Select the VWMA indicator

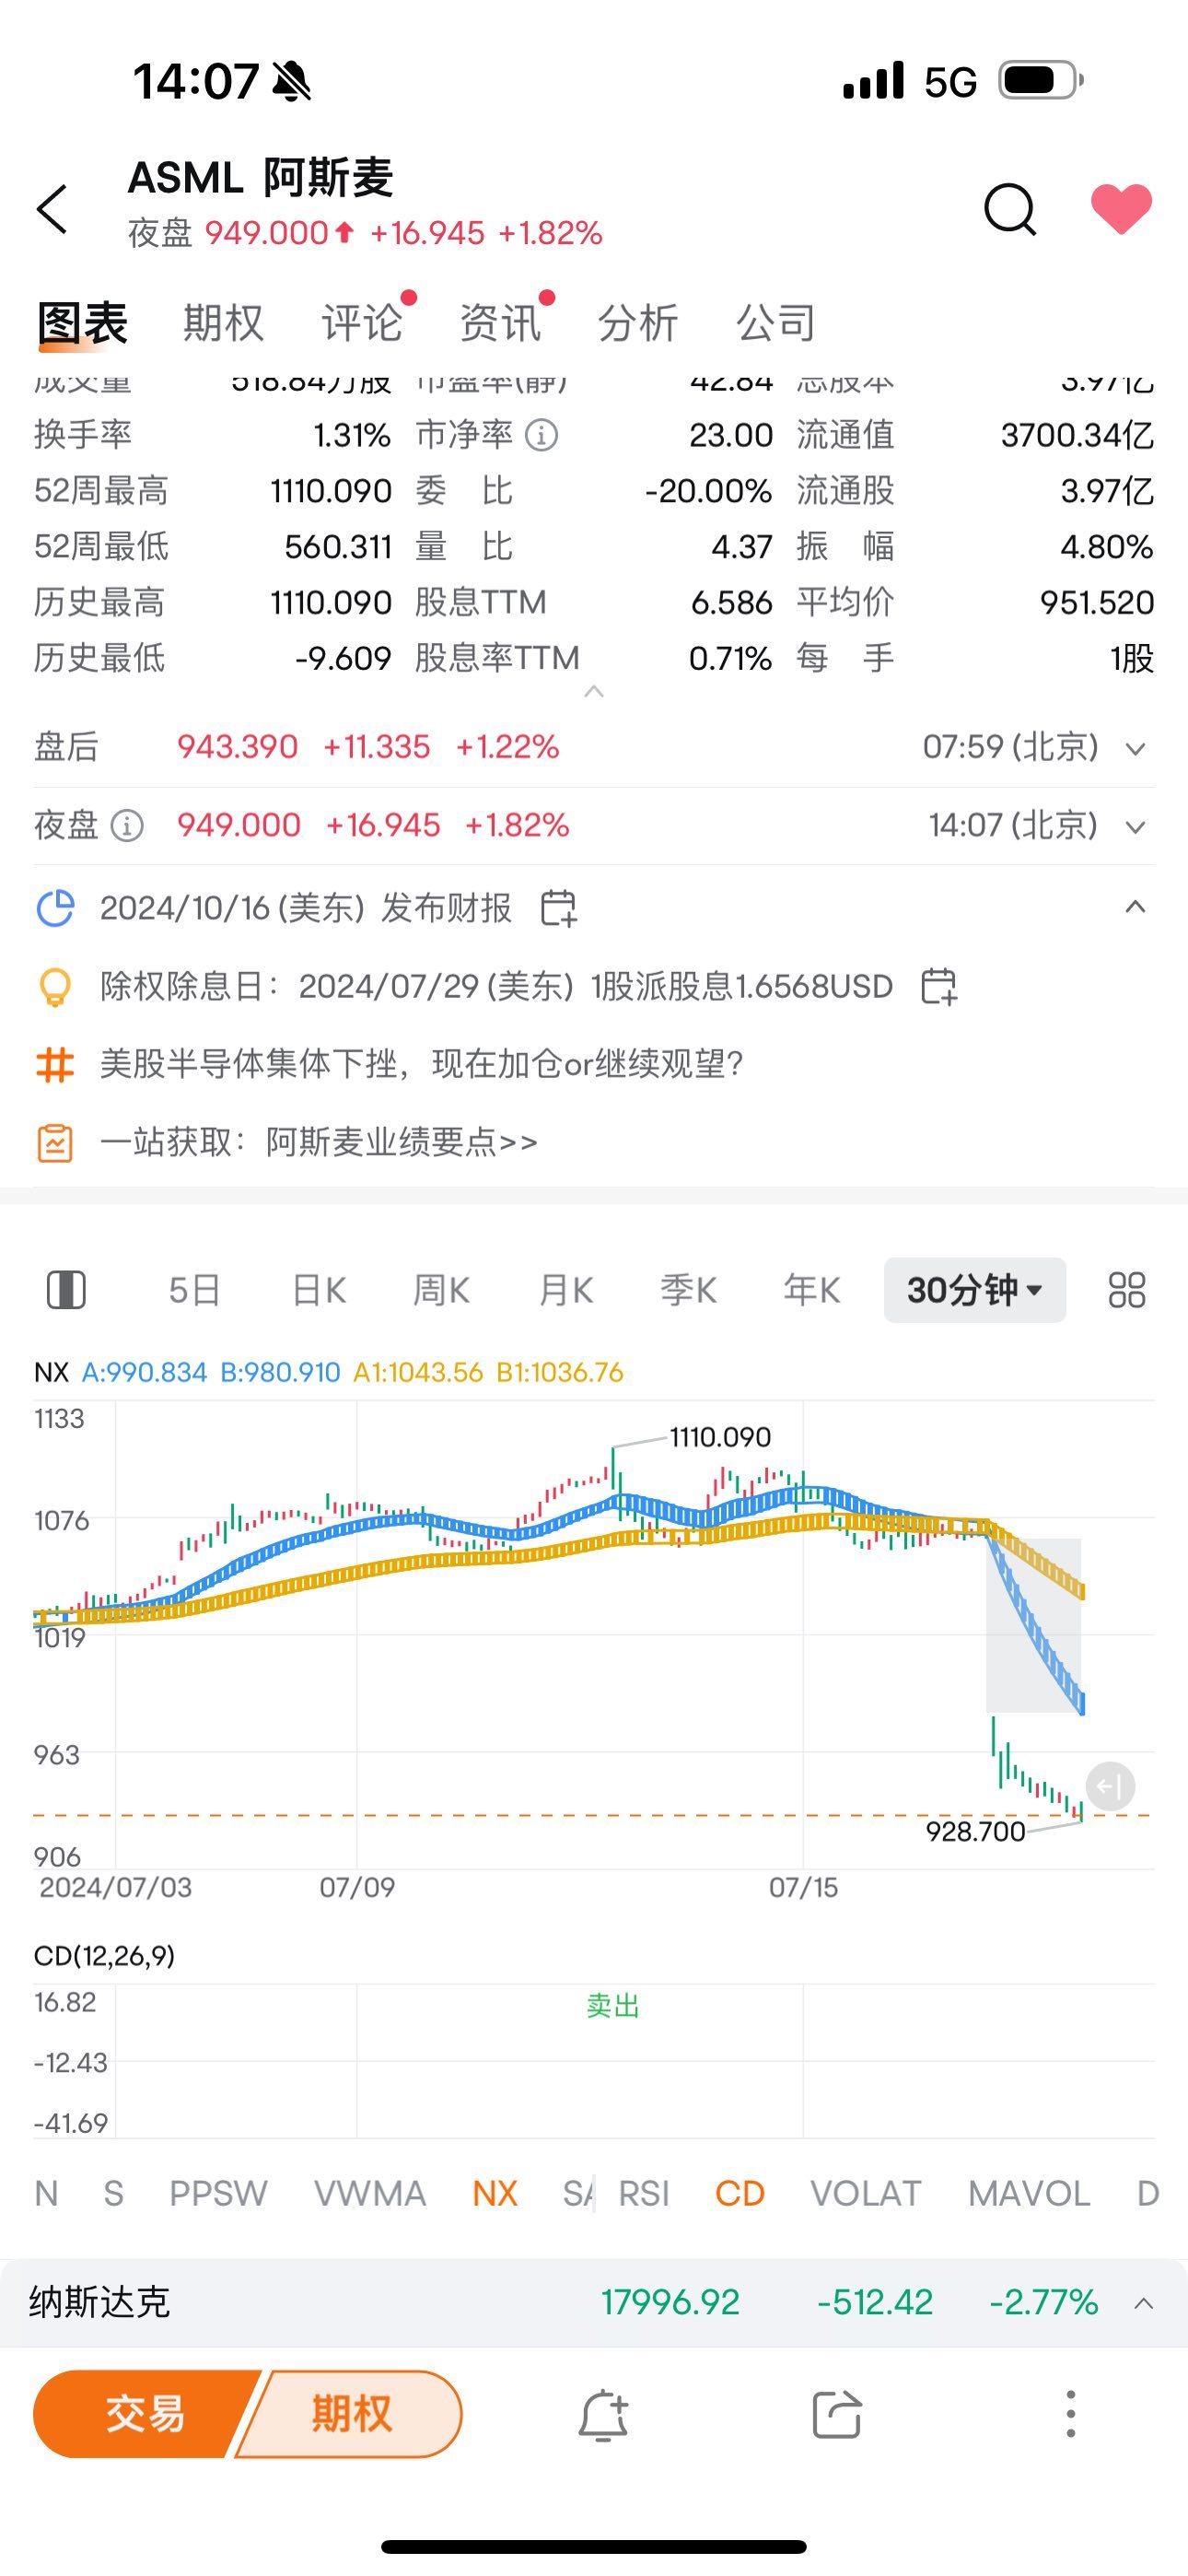370,2193
